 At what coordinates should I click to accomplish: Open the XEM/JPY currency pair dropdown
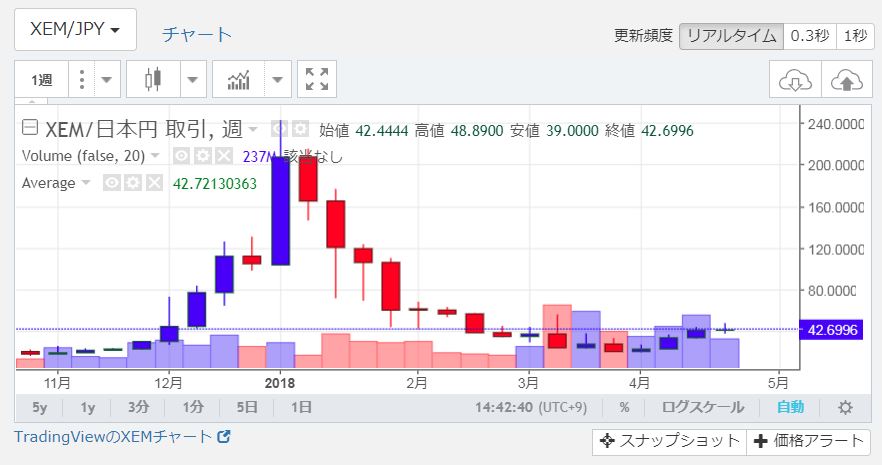pos(75,29)
